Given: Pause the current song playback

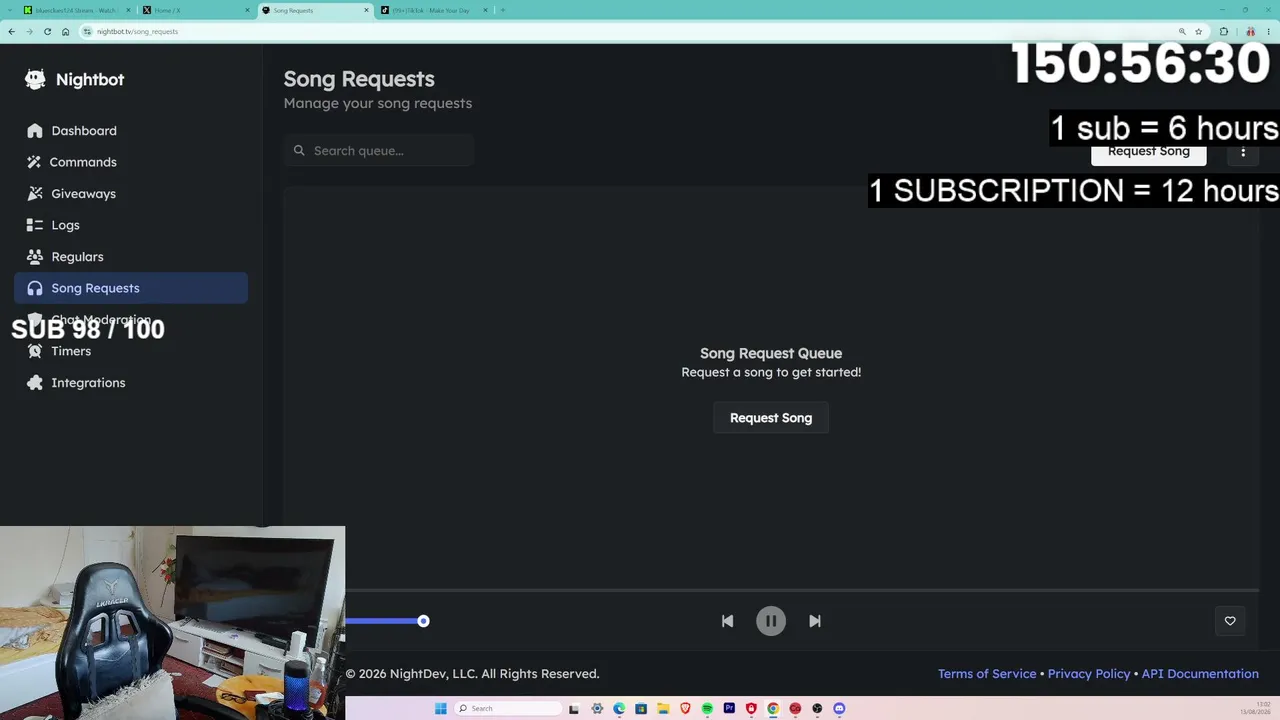Looking at the screenshot, I should (x=771, y=621).
